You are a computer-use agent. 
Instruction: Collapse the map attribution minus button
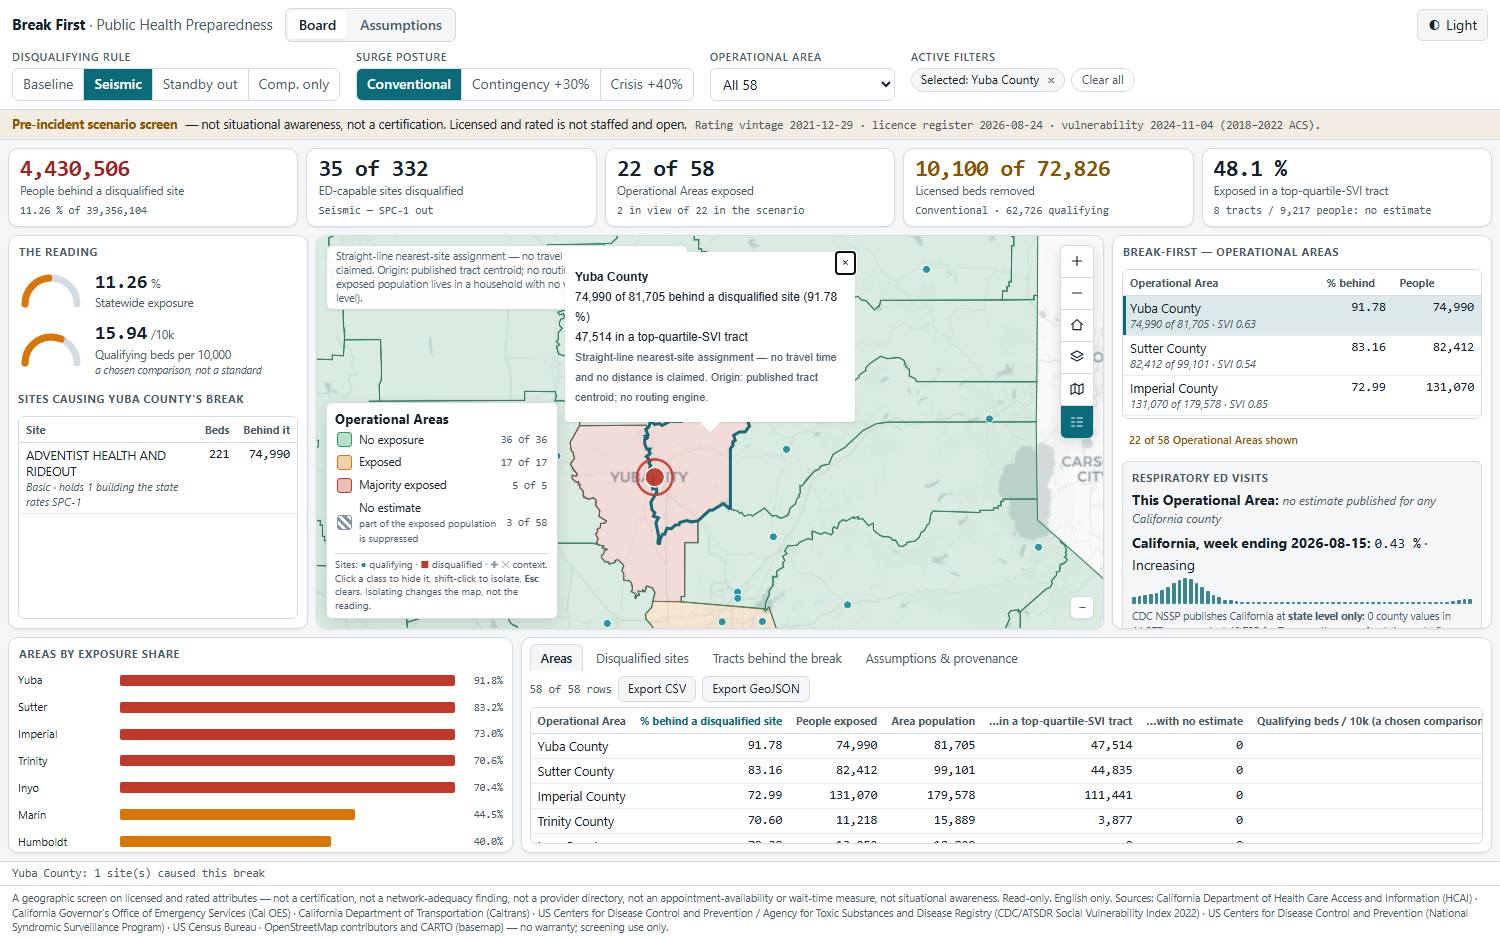pyautogui.click(x=1080, y=607)
